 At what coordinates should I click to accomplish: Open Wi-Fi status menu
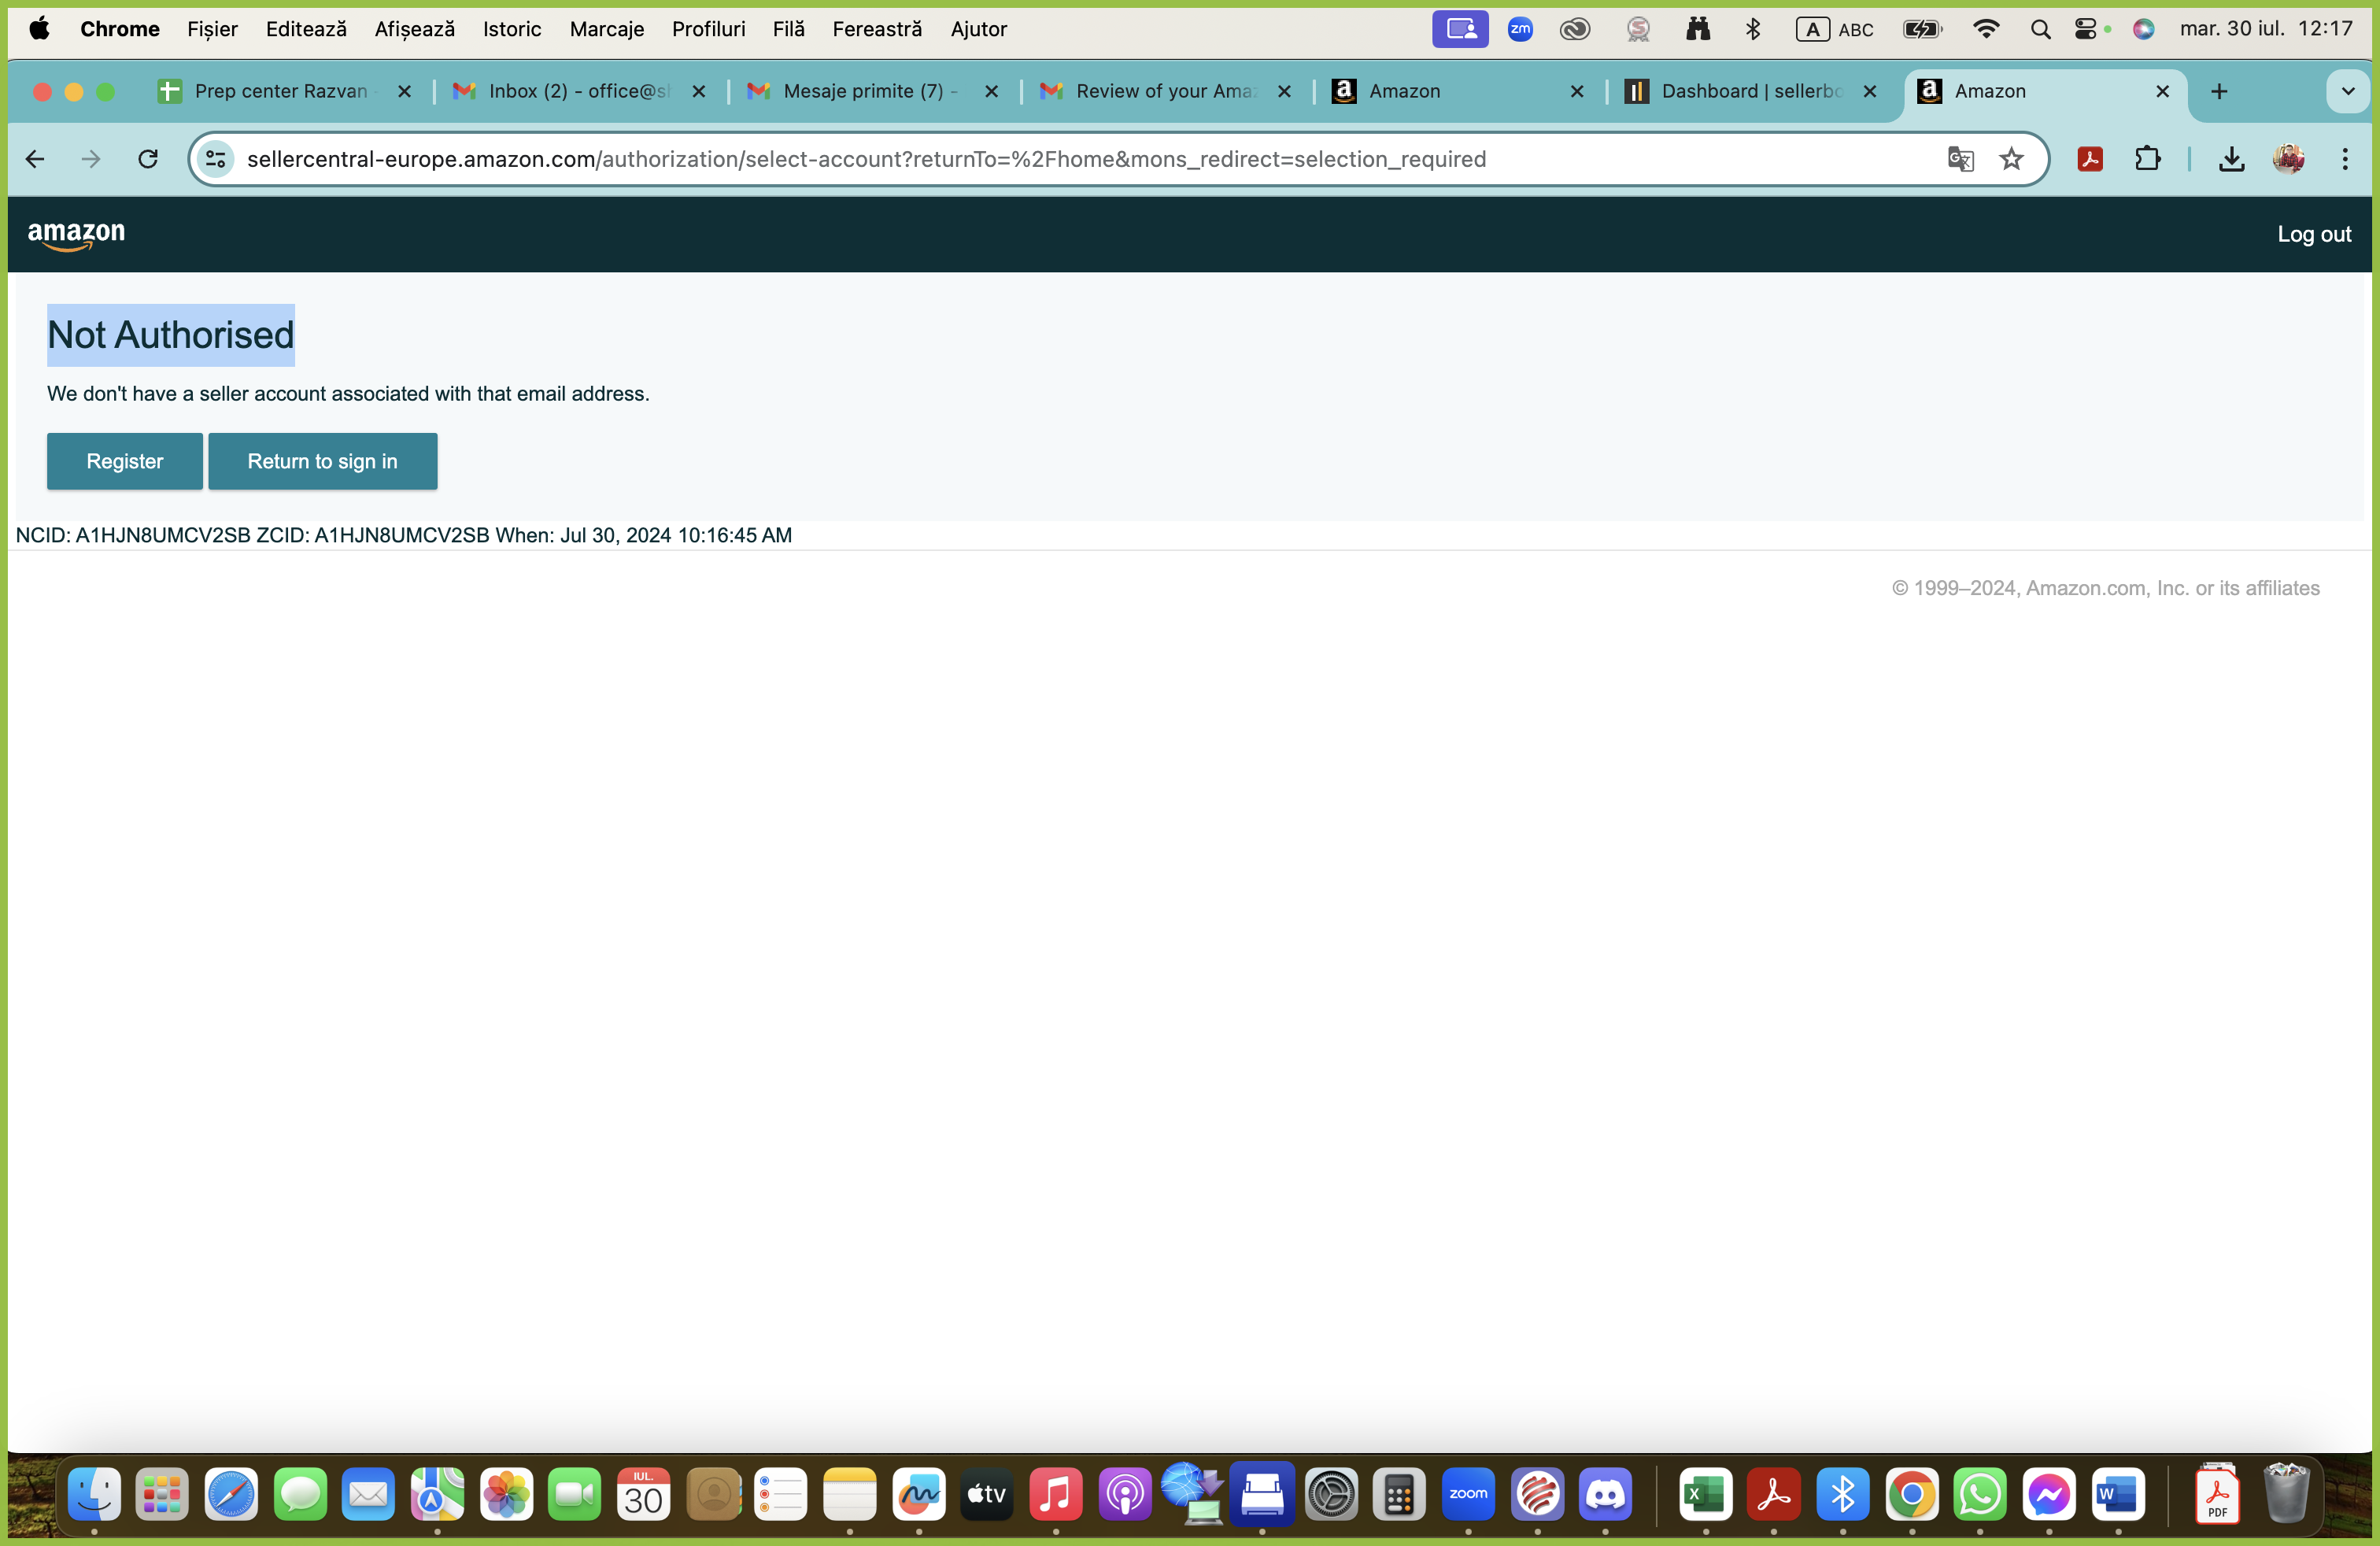1986,29
